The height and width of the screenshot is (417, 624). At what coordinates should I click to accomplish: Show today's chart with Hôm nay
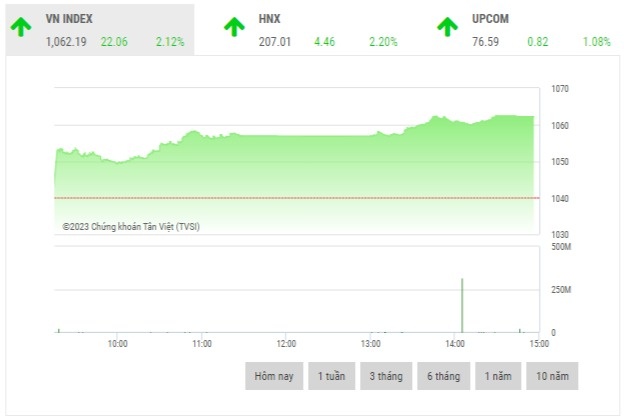273,376
